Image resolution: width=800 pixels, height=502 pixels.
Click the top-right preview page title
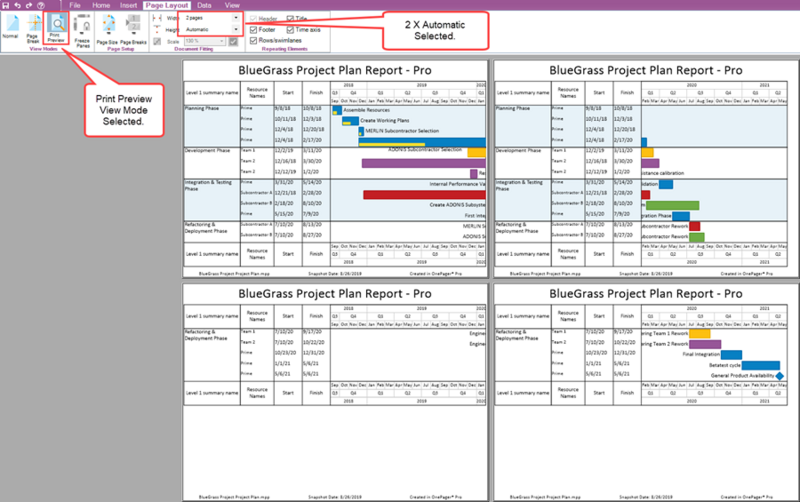tap(645, 70)
